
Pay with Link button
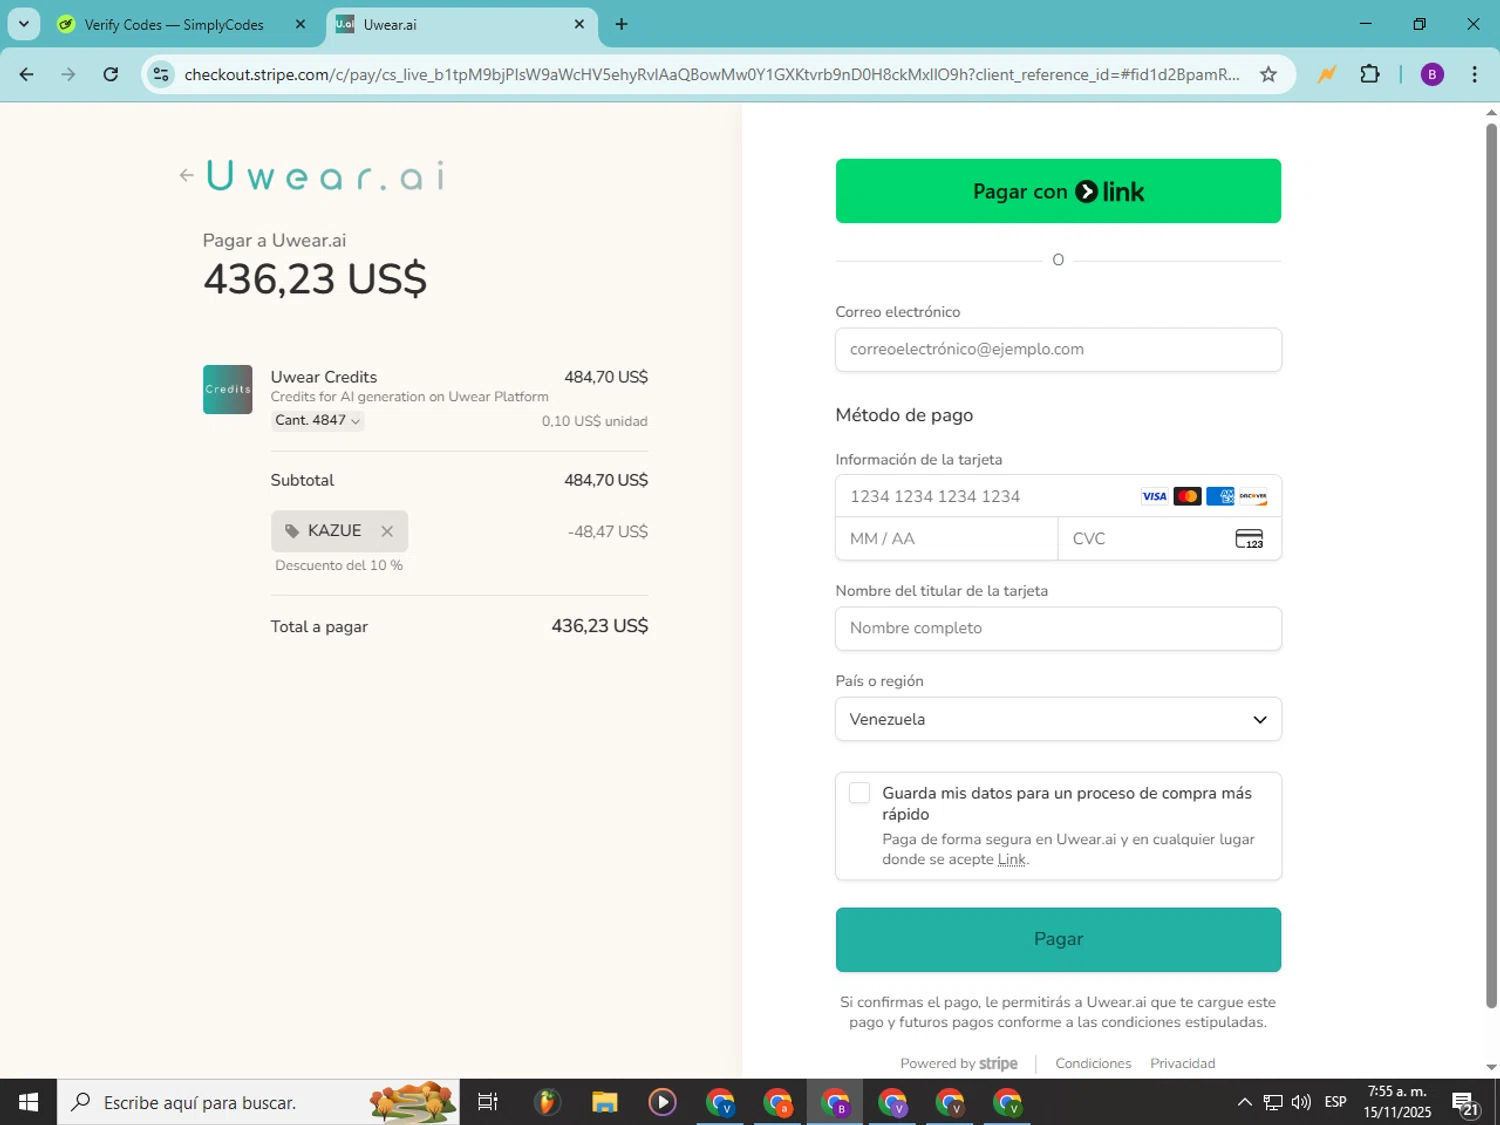pyautogui.click(x=1058, y=191)
